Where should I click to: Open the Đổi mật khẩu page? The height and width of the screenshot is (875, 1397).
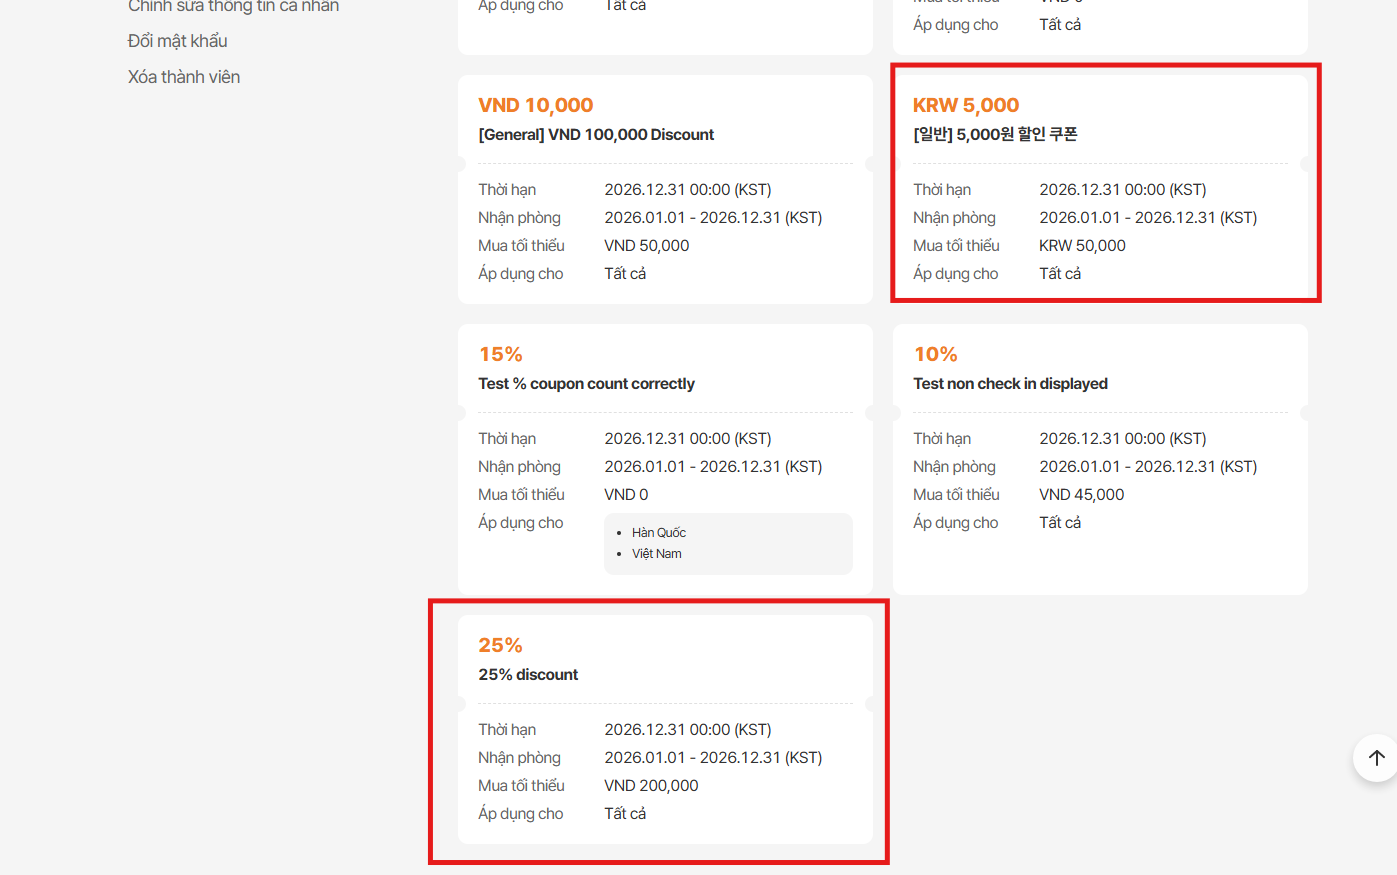(x=178, y=41)
